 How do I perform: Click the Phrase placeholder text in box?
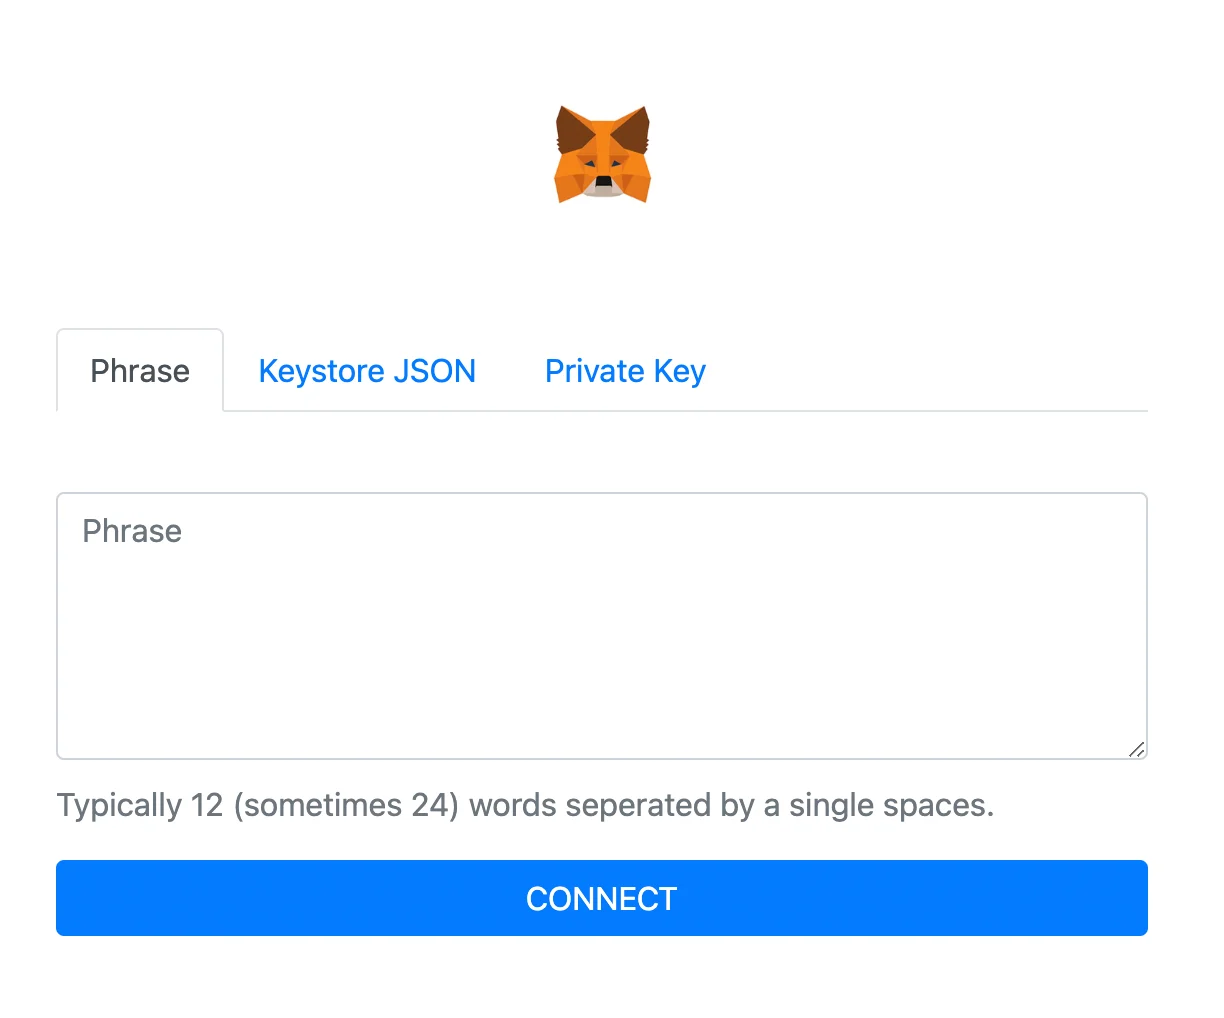132,531
